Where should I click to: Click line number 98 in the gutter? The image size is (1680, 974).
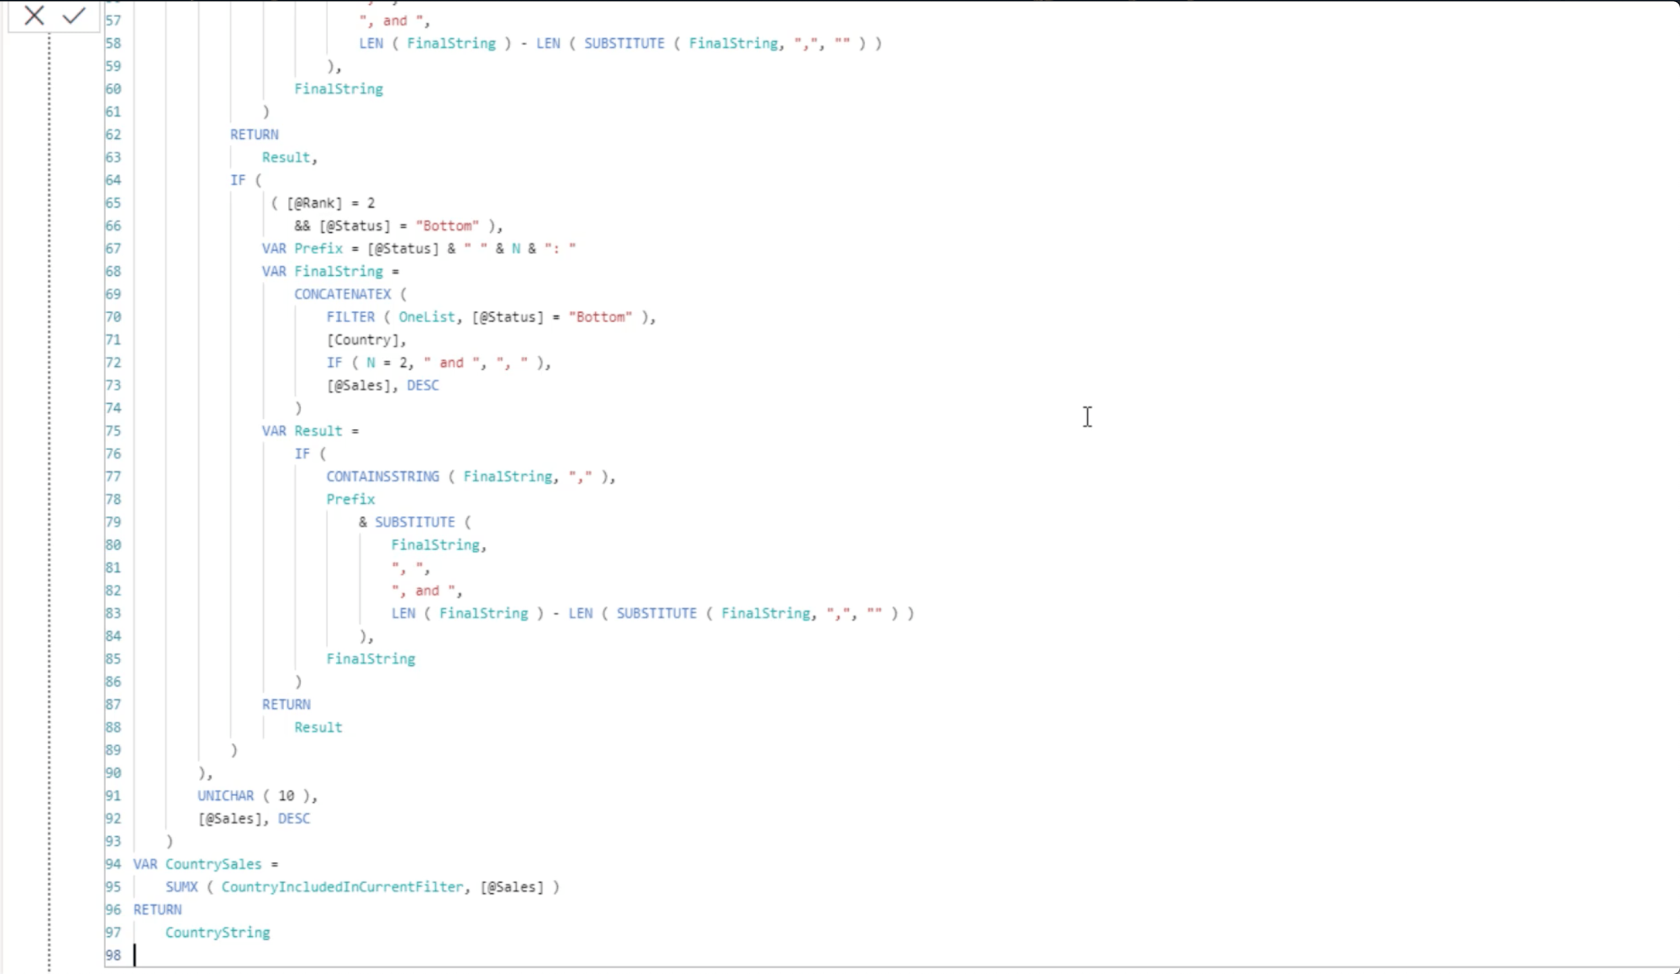(113, 956)
